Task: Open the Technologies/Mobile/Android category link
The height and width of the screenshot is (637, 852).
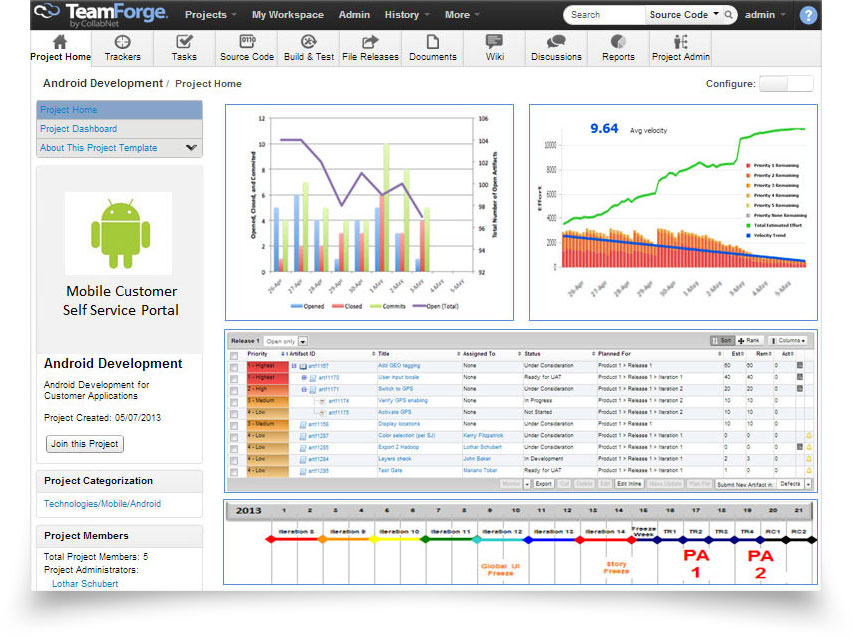Action: click(x=102, y=504)
